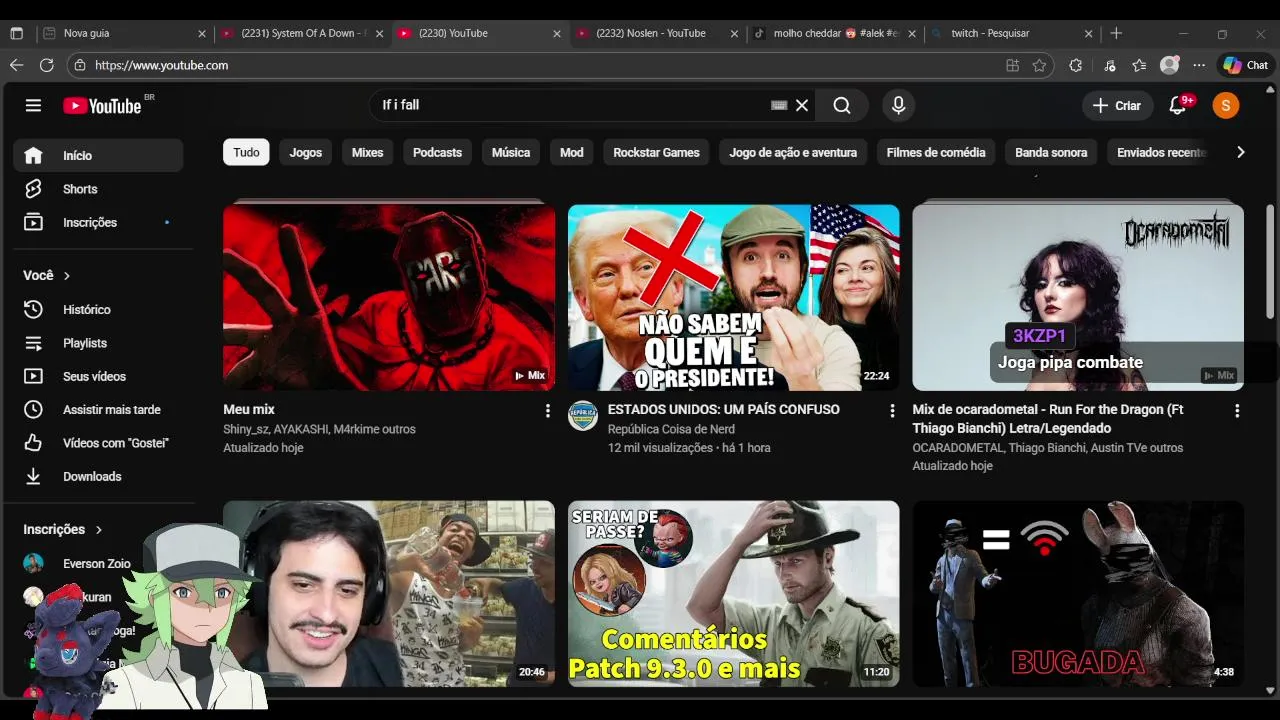This screenshot has width=1280, height=720.
Task: Open browser settings three-dot menu
Action: point(1201,65)
